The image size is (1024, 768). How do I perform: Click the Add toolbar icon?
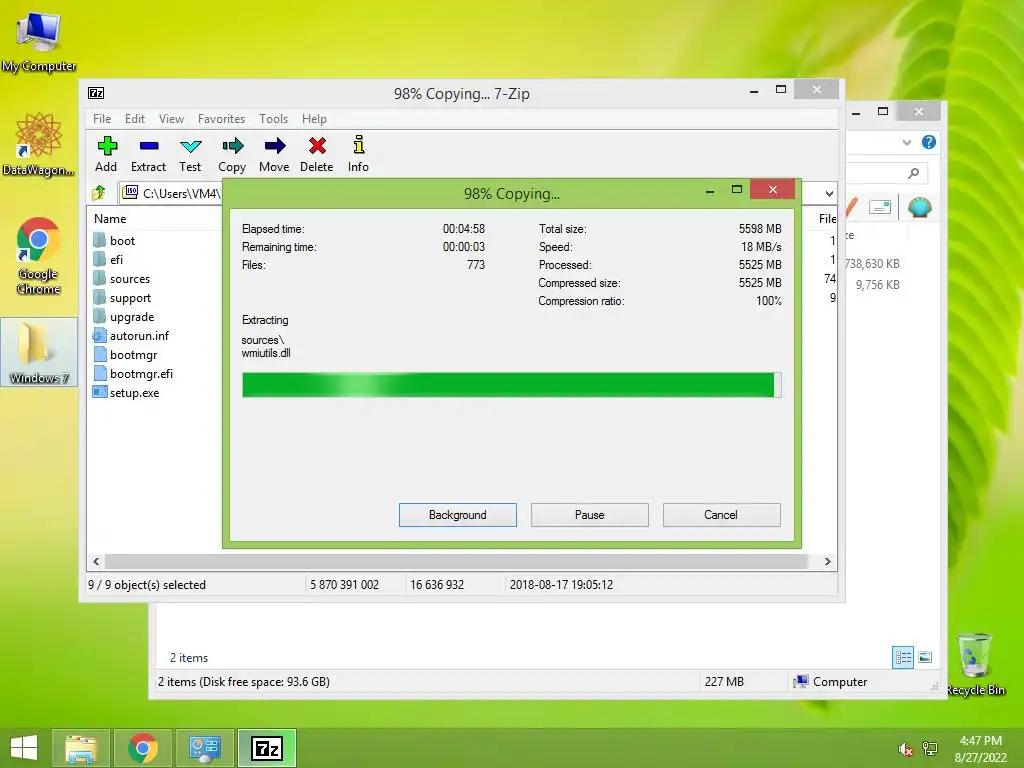pos(106,154)
